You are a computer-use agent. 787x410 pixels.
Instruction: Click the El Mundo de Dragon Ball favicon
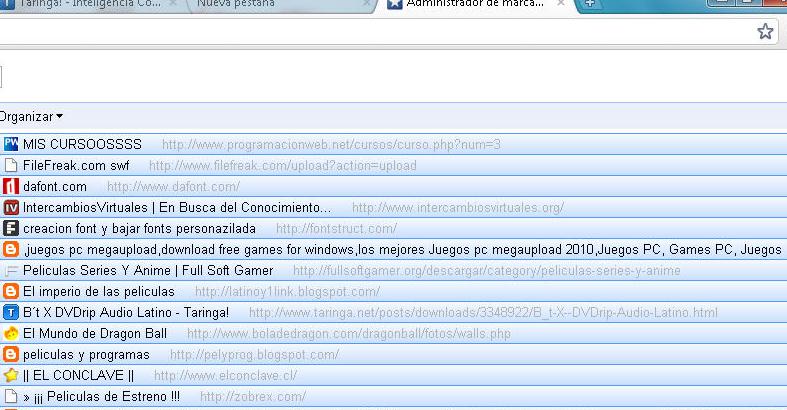(11, 334)
